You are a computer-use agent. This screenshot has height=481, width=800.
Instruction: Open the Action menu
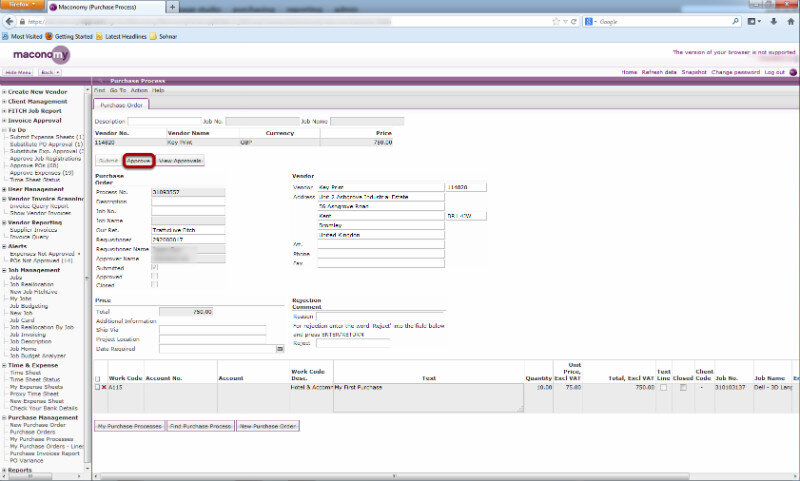pos(138,90)
